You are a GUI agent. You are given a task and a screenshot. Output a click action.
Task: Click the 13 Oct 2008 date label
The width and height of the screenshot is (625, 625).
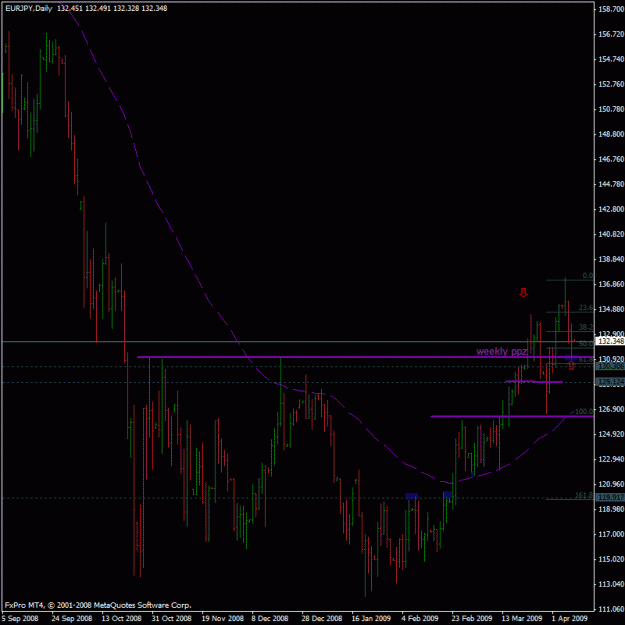click(122, 619)
